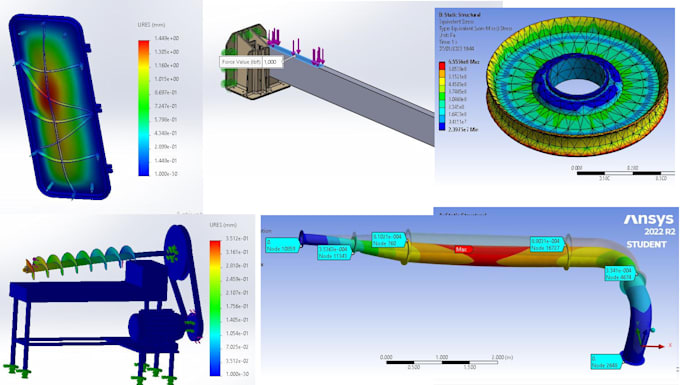Select the 3.512e-01 legend value
The height and width of the screenshot is (385, 680).
(x=237, y=238)
